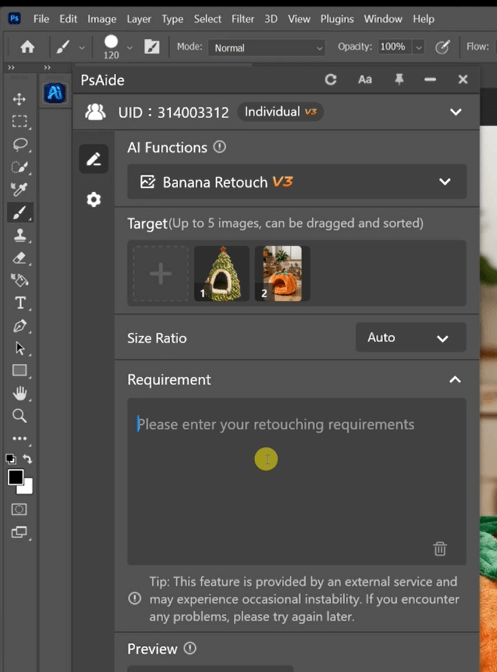The image size is (497, 672).
Task: Open the View menu
Action: click(x=299, y=19)
